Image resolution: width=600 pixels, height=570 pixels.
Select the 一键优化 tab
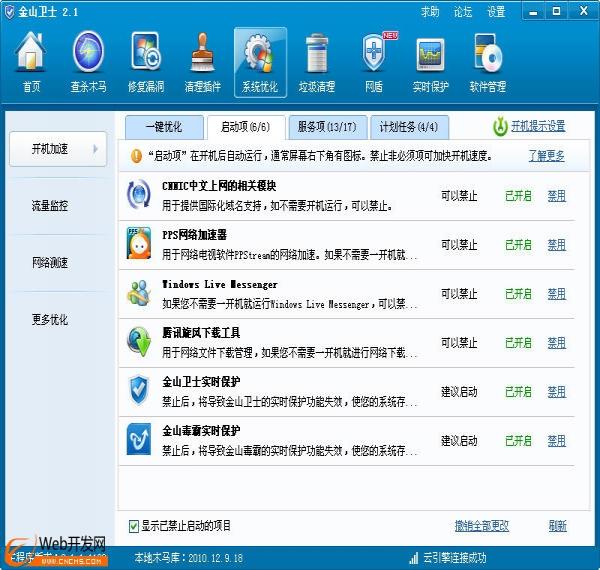click(x=163, y=127)
